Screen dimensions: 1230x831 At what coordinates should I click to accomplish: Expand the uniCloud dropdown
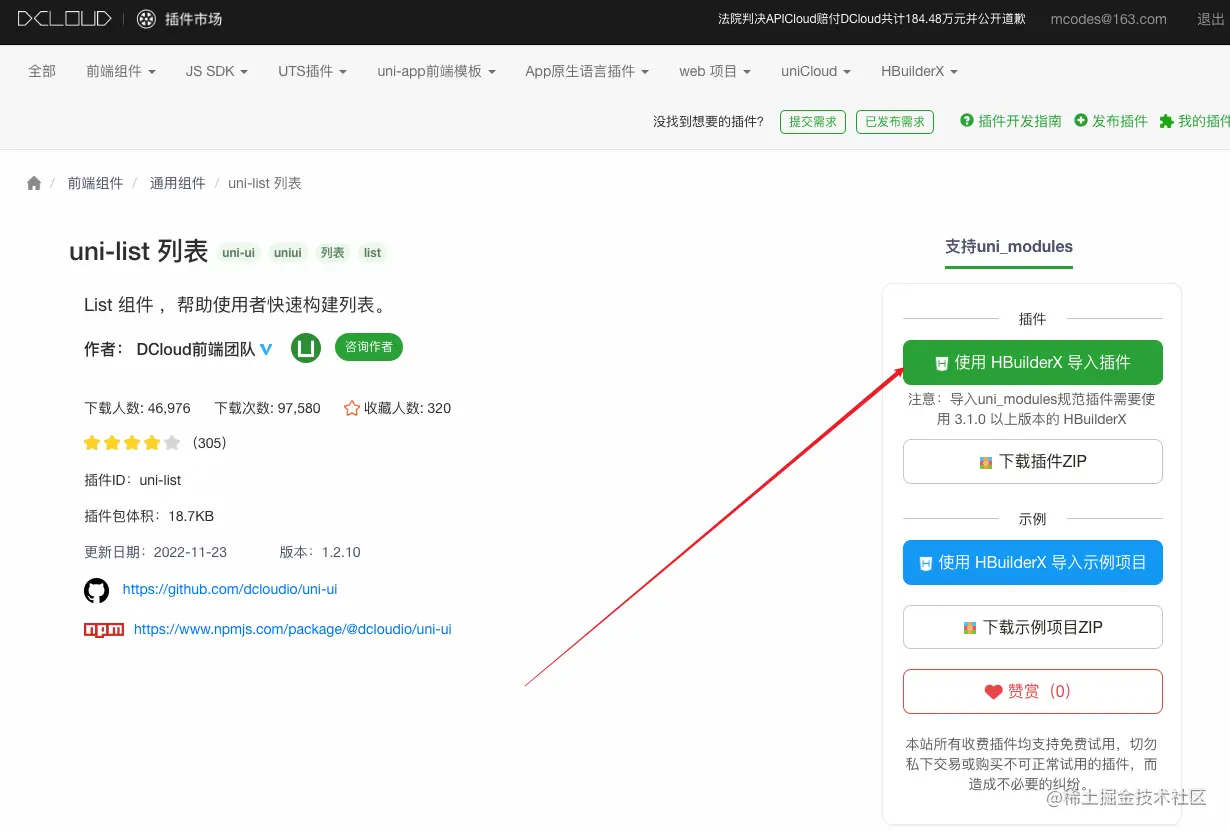[x=816, y=71]
